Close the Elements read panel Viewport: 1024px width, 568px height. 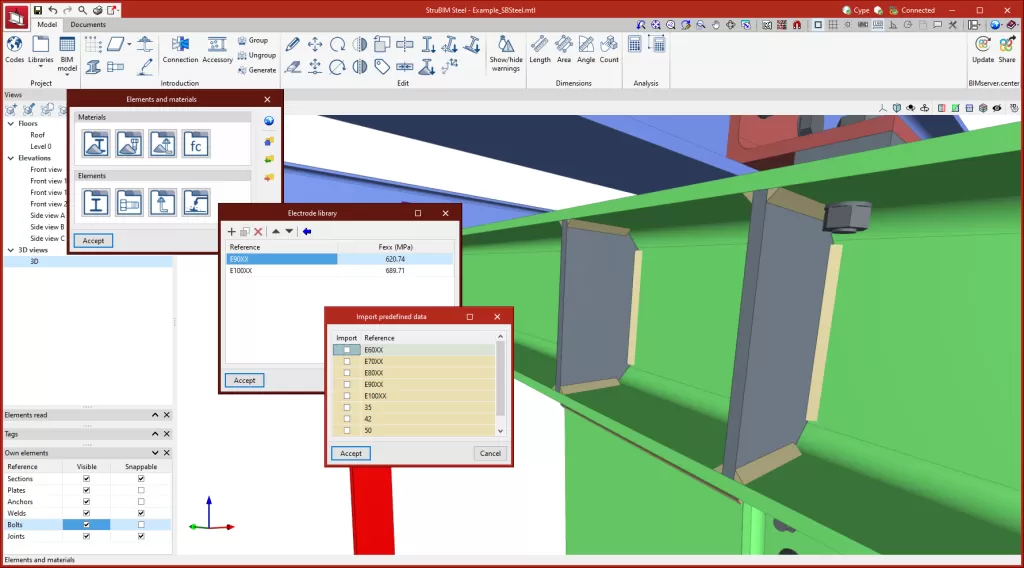click(x=167, y=415)
